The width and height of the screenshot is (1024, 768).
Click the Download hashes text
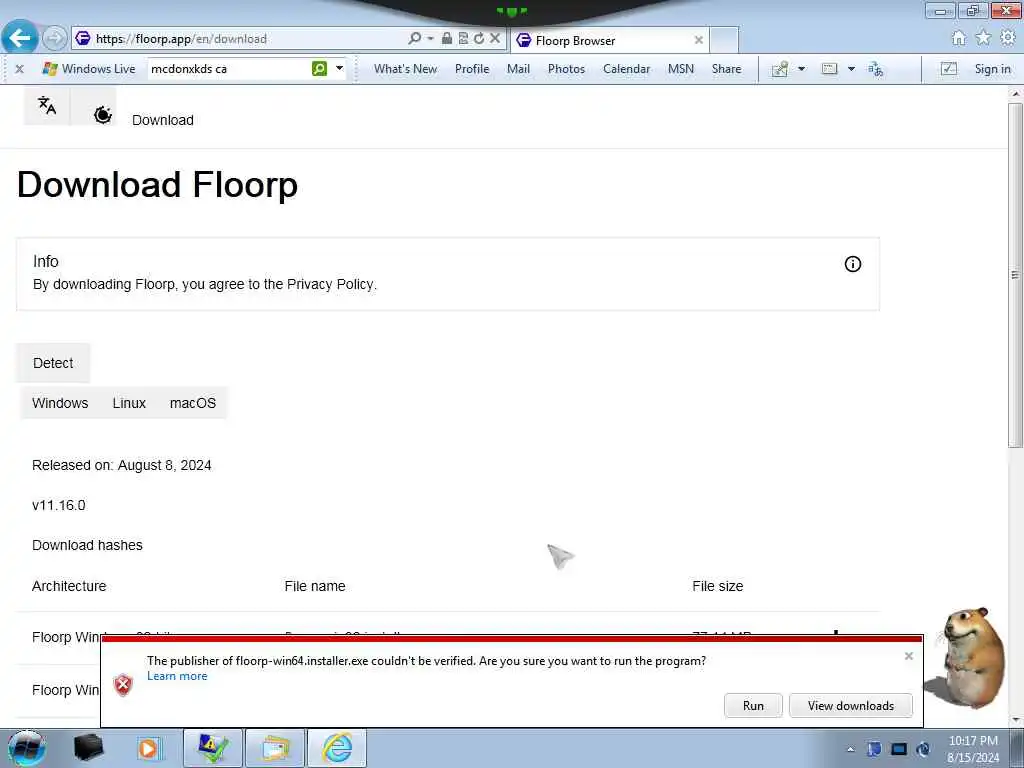point(87,545)
